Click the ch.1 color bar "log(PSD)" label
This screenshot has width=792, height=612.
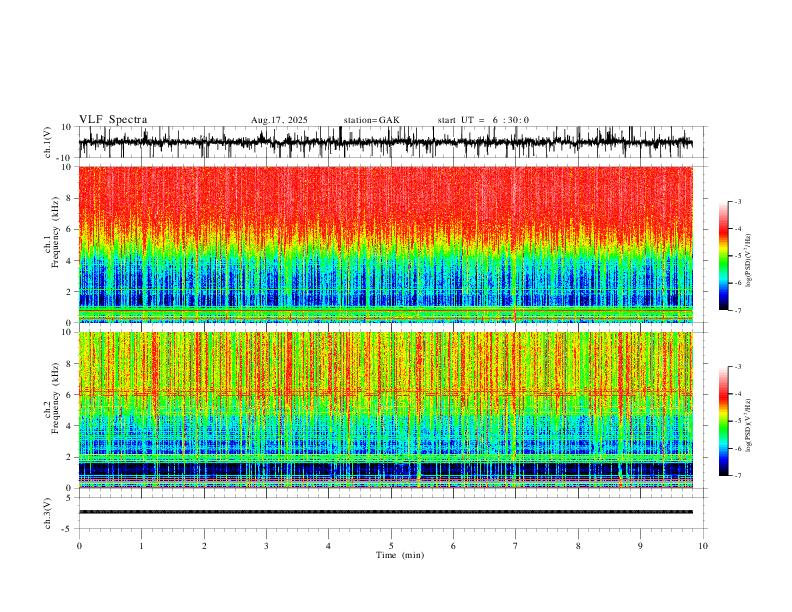749,261
